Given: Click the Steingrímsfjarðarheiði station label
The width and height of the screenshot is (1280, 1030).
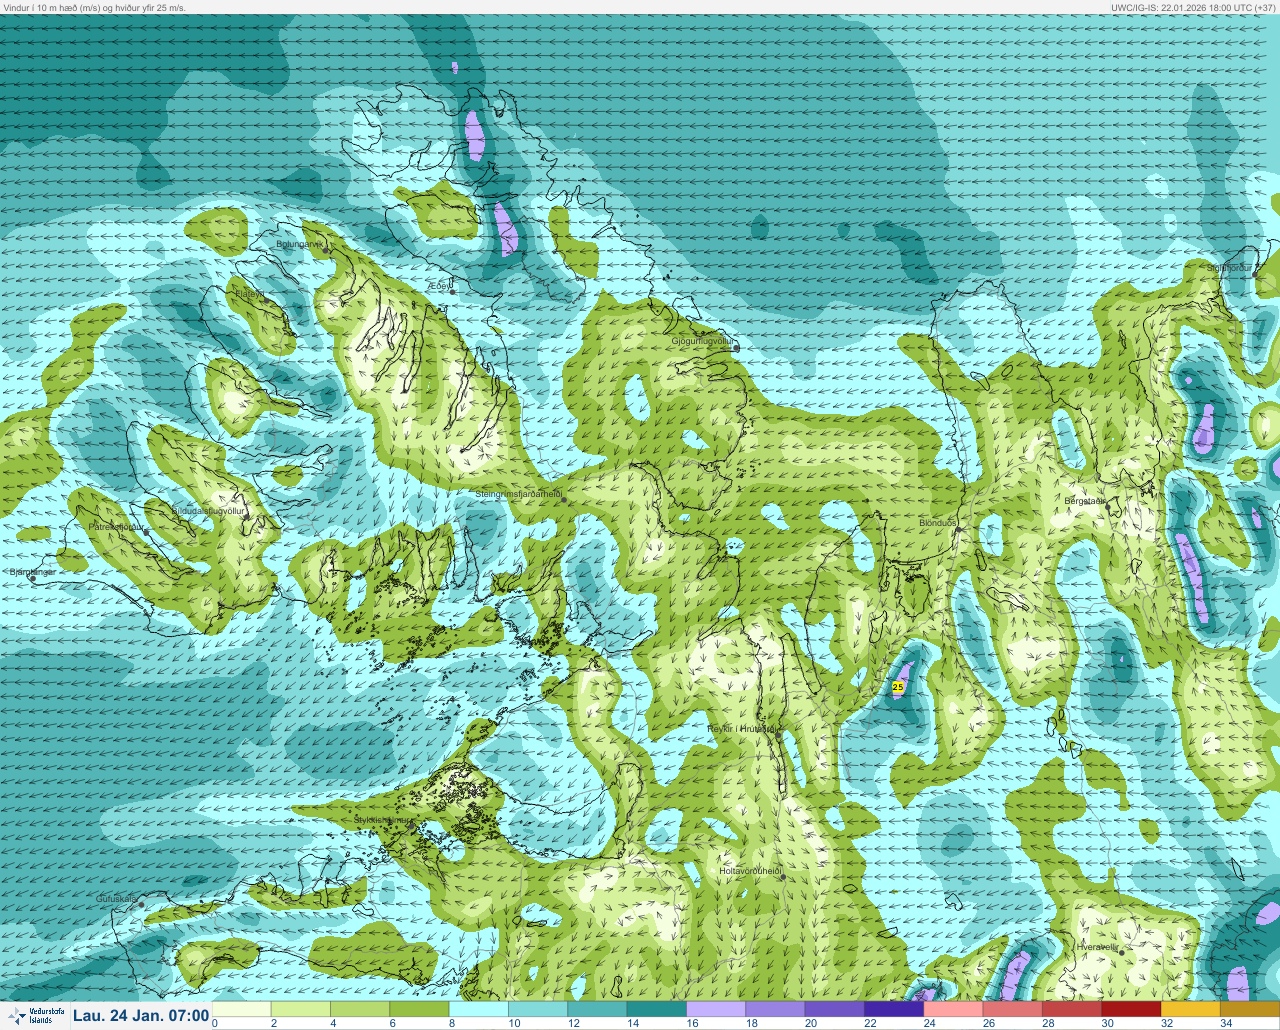Looking at the screenshot, I should point(518,494).
